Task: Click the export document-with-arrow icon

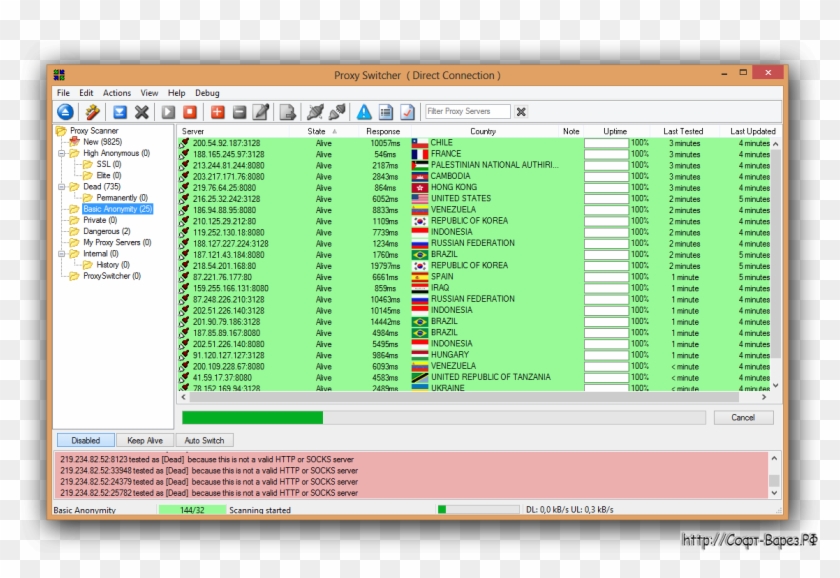Action: pyautogui.click(x=288, y=112)
